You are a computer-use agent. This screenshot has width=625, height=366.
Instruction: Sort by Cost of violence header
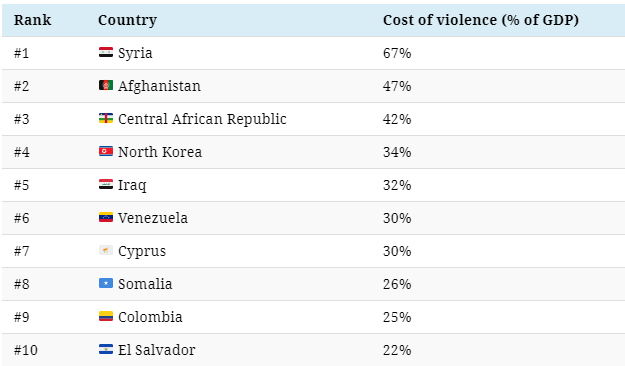point(481,20)
